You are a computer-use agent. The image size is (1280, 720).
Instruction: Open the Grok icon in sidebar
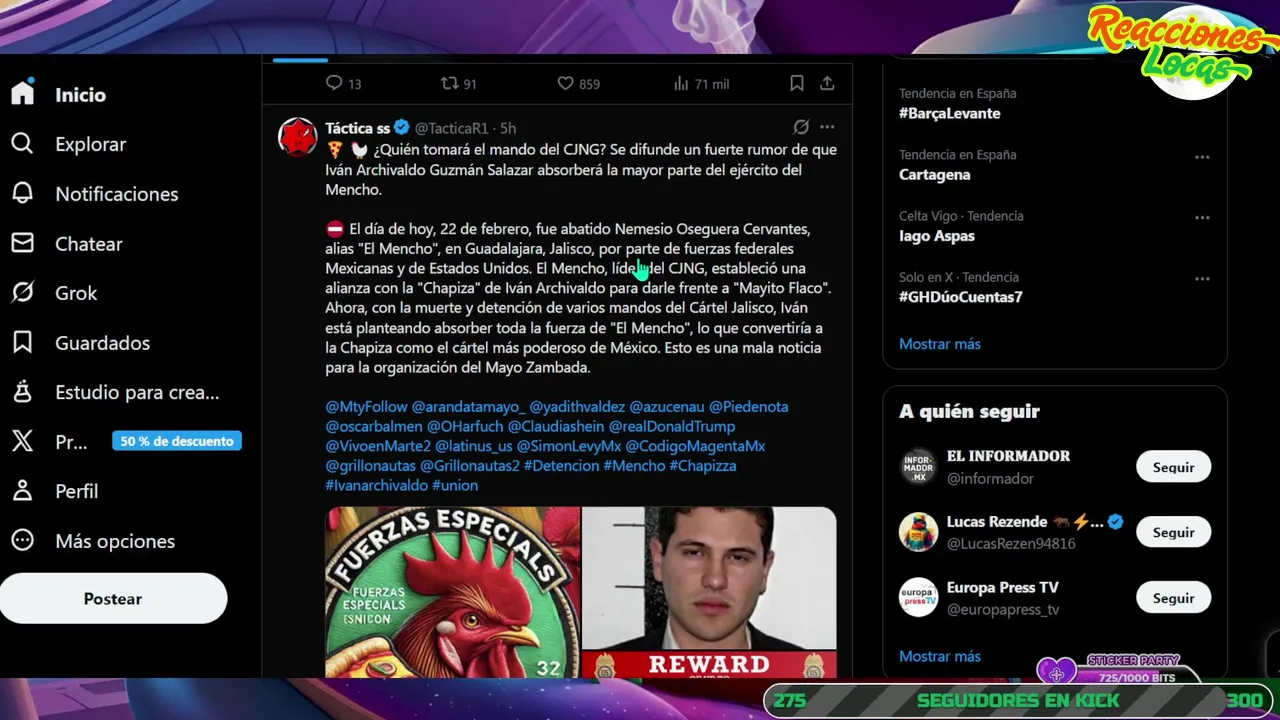point(23,292)
